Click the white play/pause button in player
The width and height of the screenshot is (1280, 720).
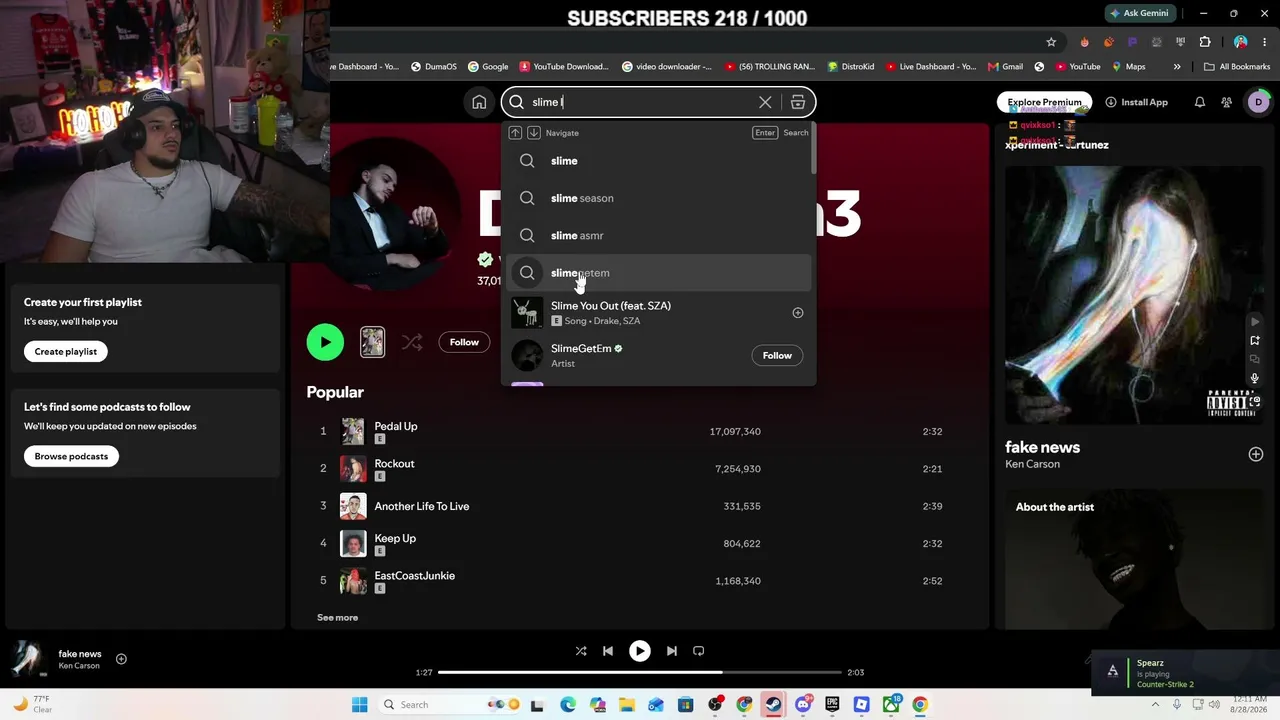640,651
